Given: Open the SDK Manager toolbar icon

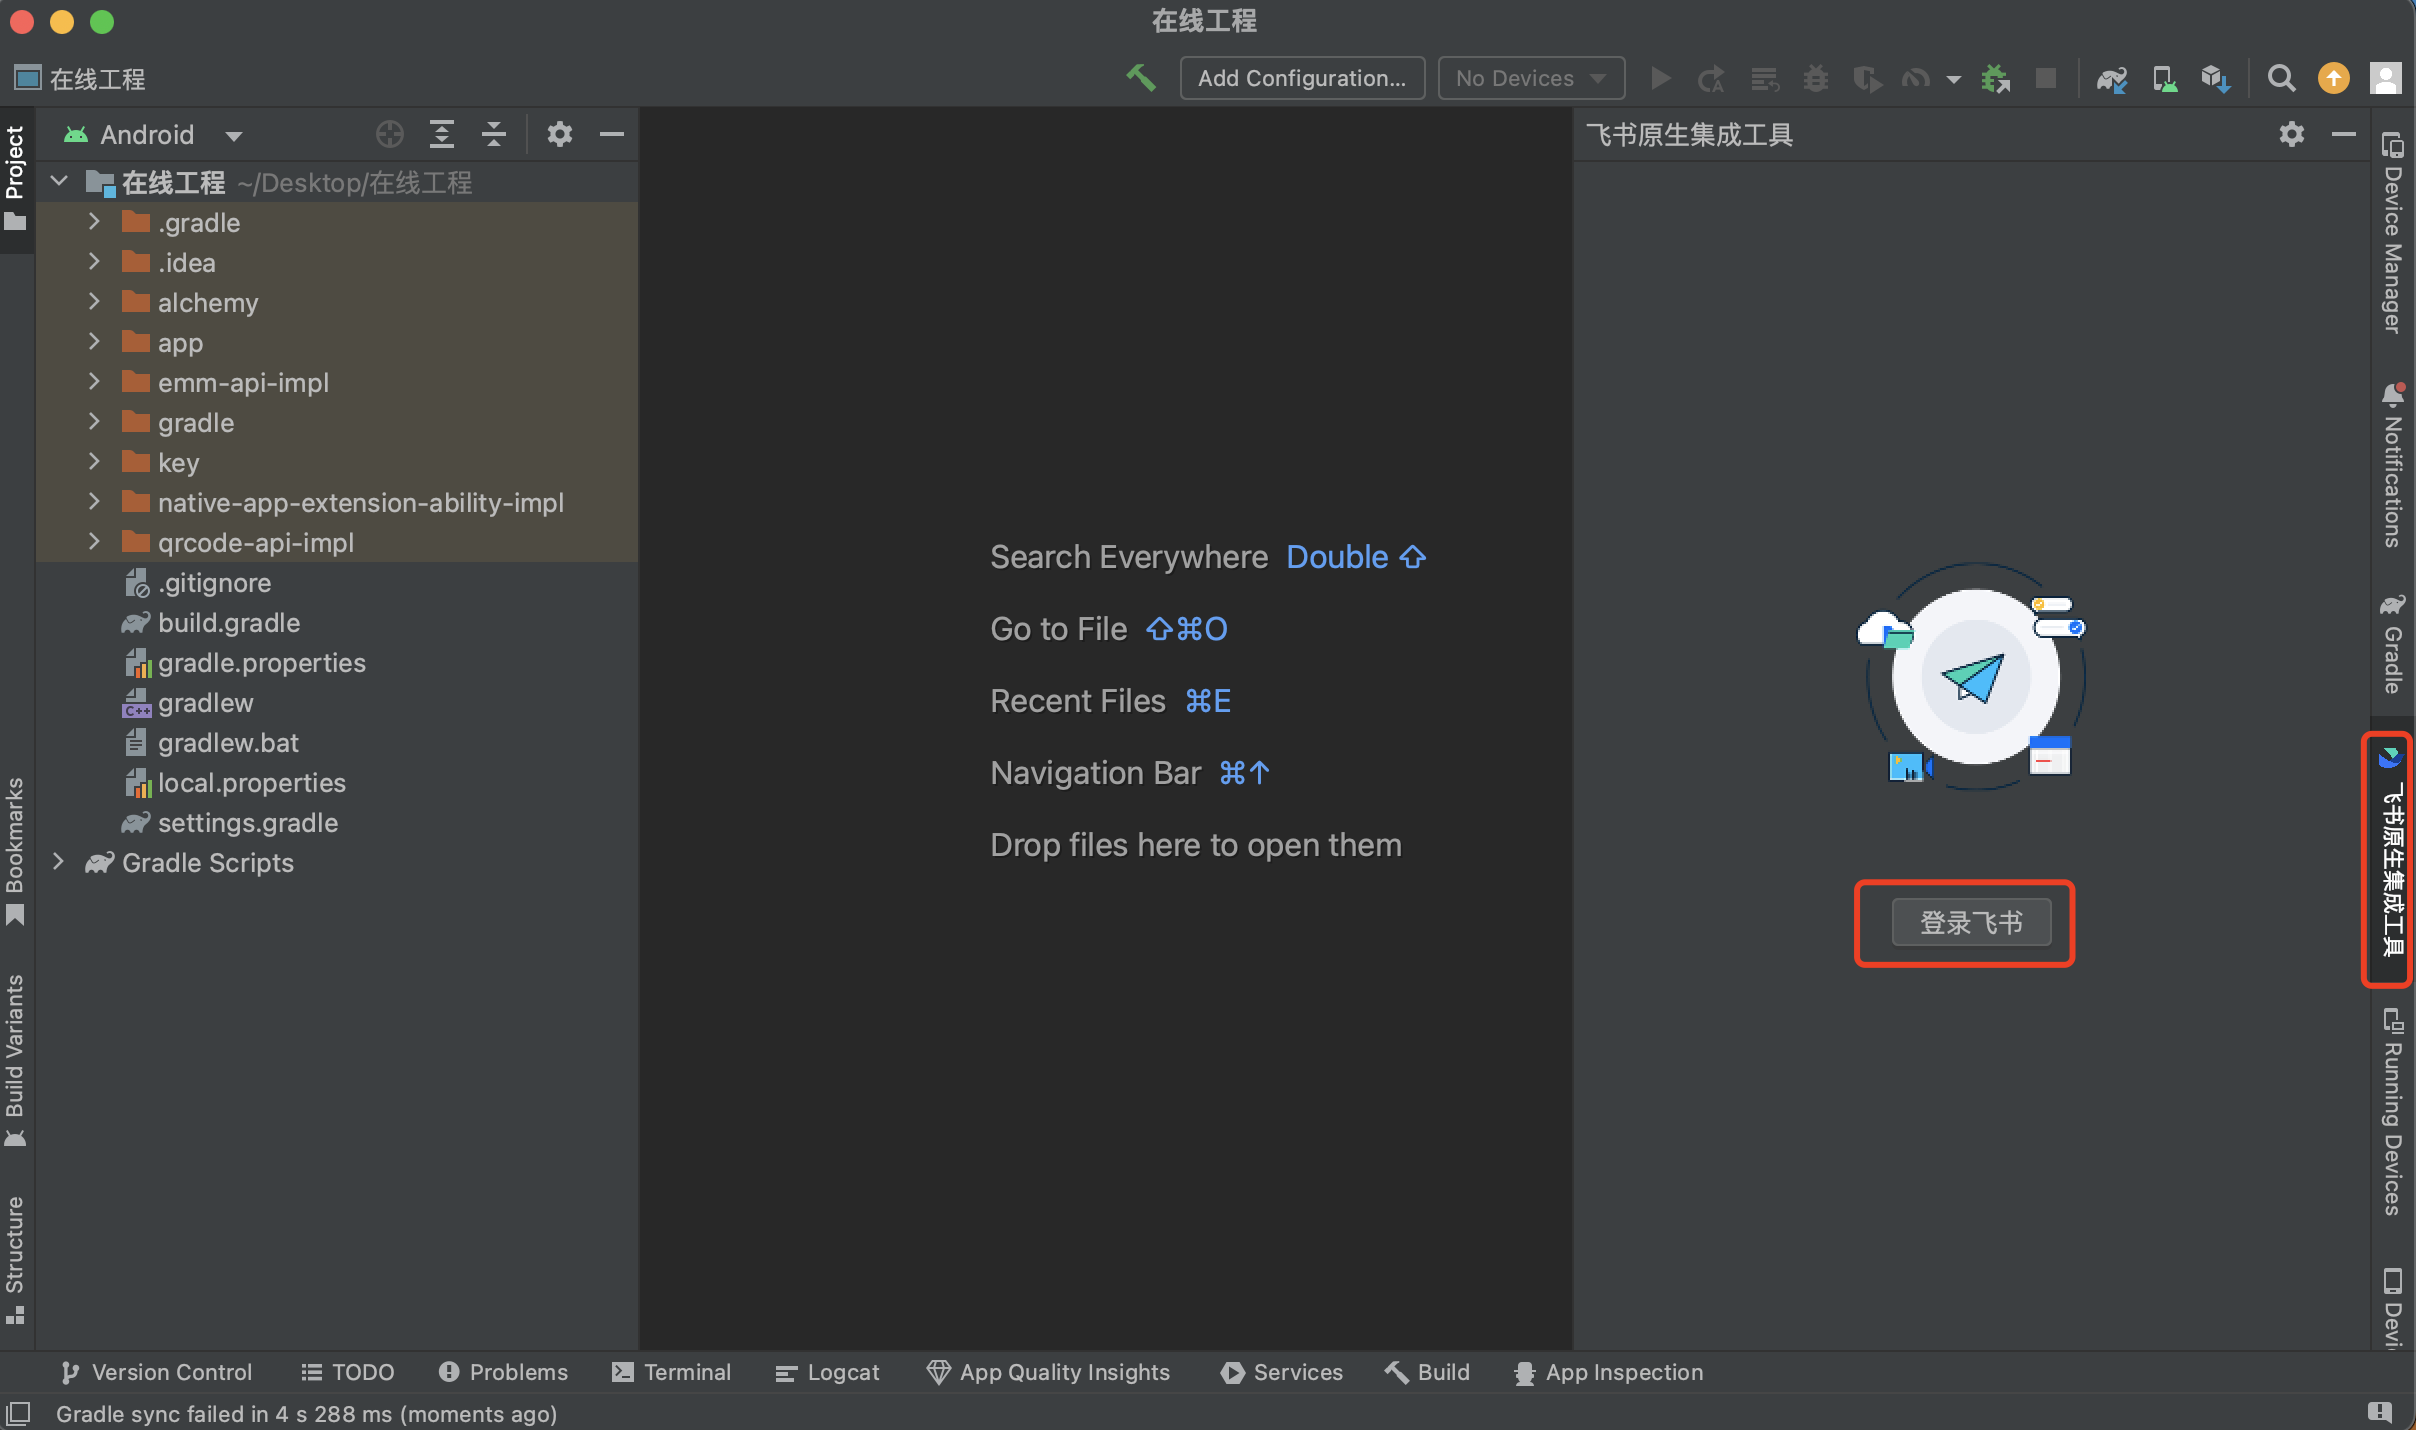Looking at the screenshot, I should tap(2215, 78).
